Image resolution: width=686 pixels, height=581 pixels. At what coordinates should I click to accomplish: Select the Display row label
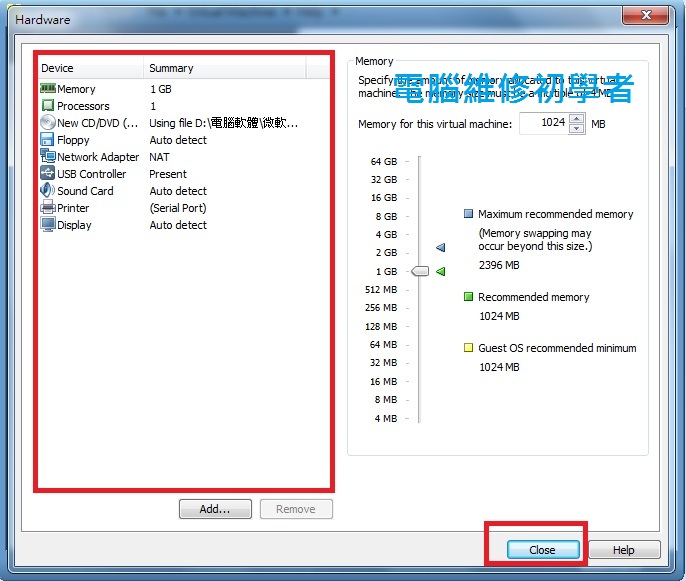click(x=74, y=225)
